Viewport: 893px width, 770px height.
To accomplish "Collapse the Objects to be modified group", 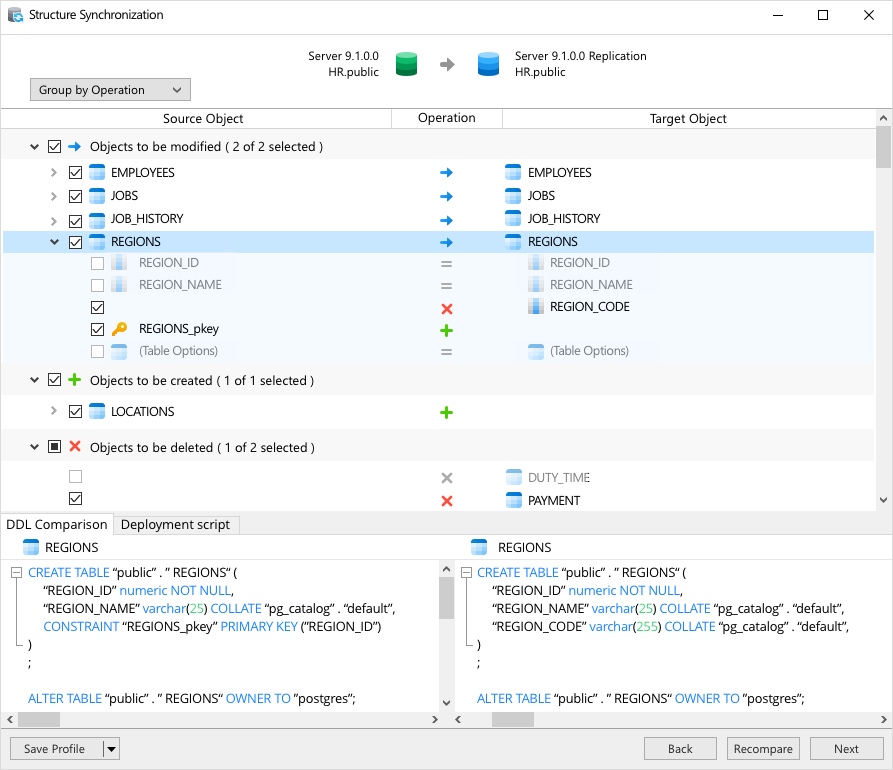I will tap(34, 146).
